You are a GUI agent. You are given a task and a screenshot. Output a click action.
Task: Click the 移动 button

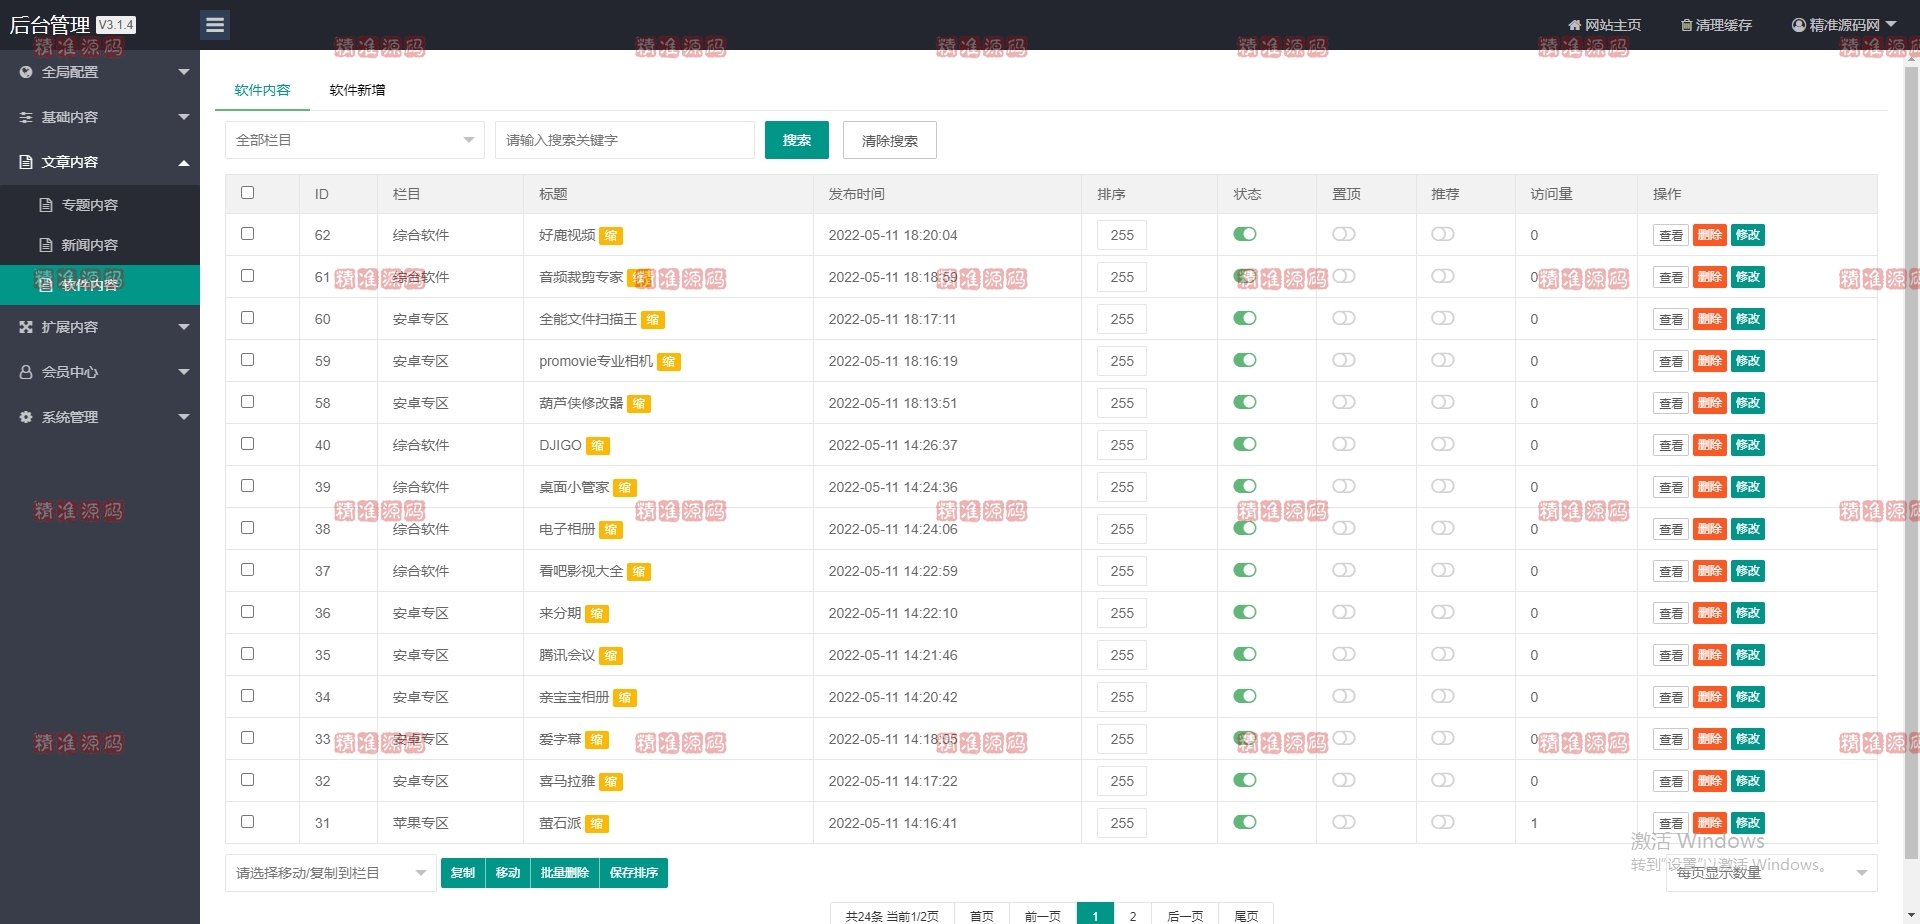508,873
